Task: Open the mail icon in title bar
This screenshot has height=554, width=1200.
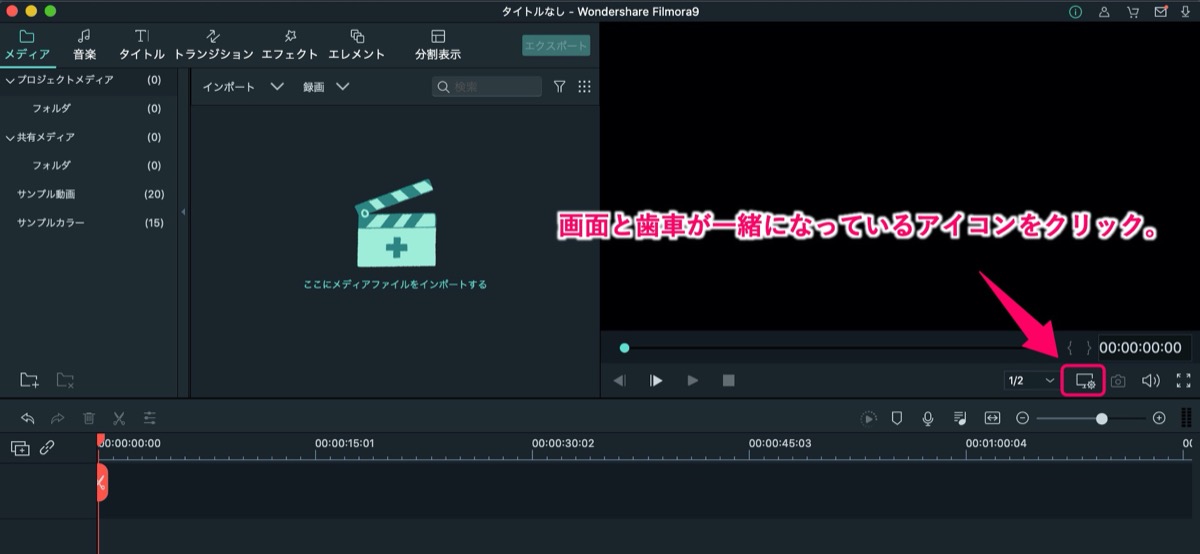Action: (x=1160, y=12)
